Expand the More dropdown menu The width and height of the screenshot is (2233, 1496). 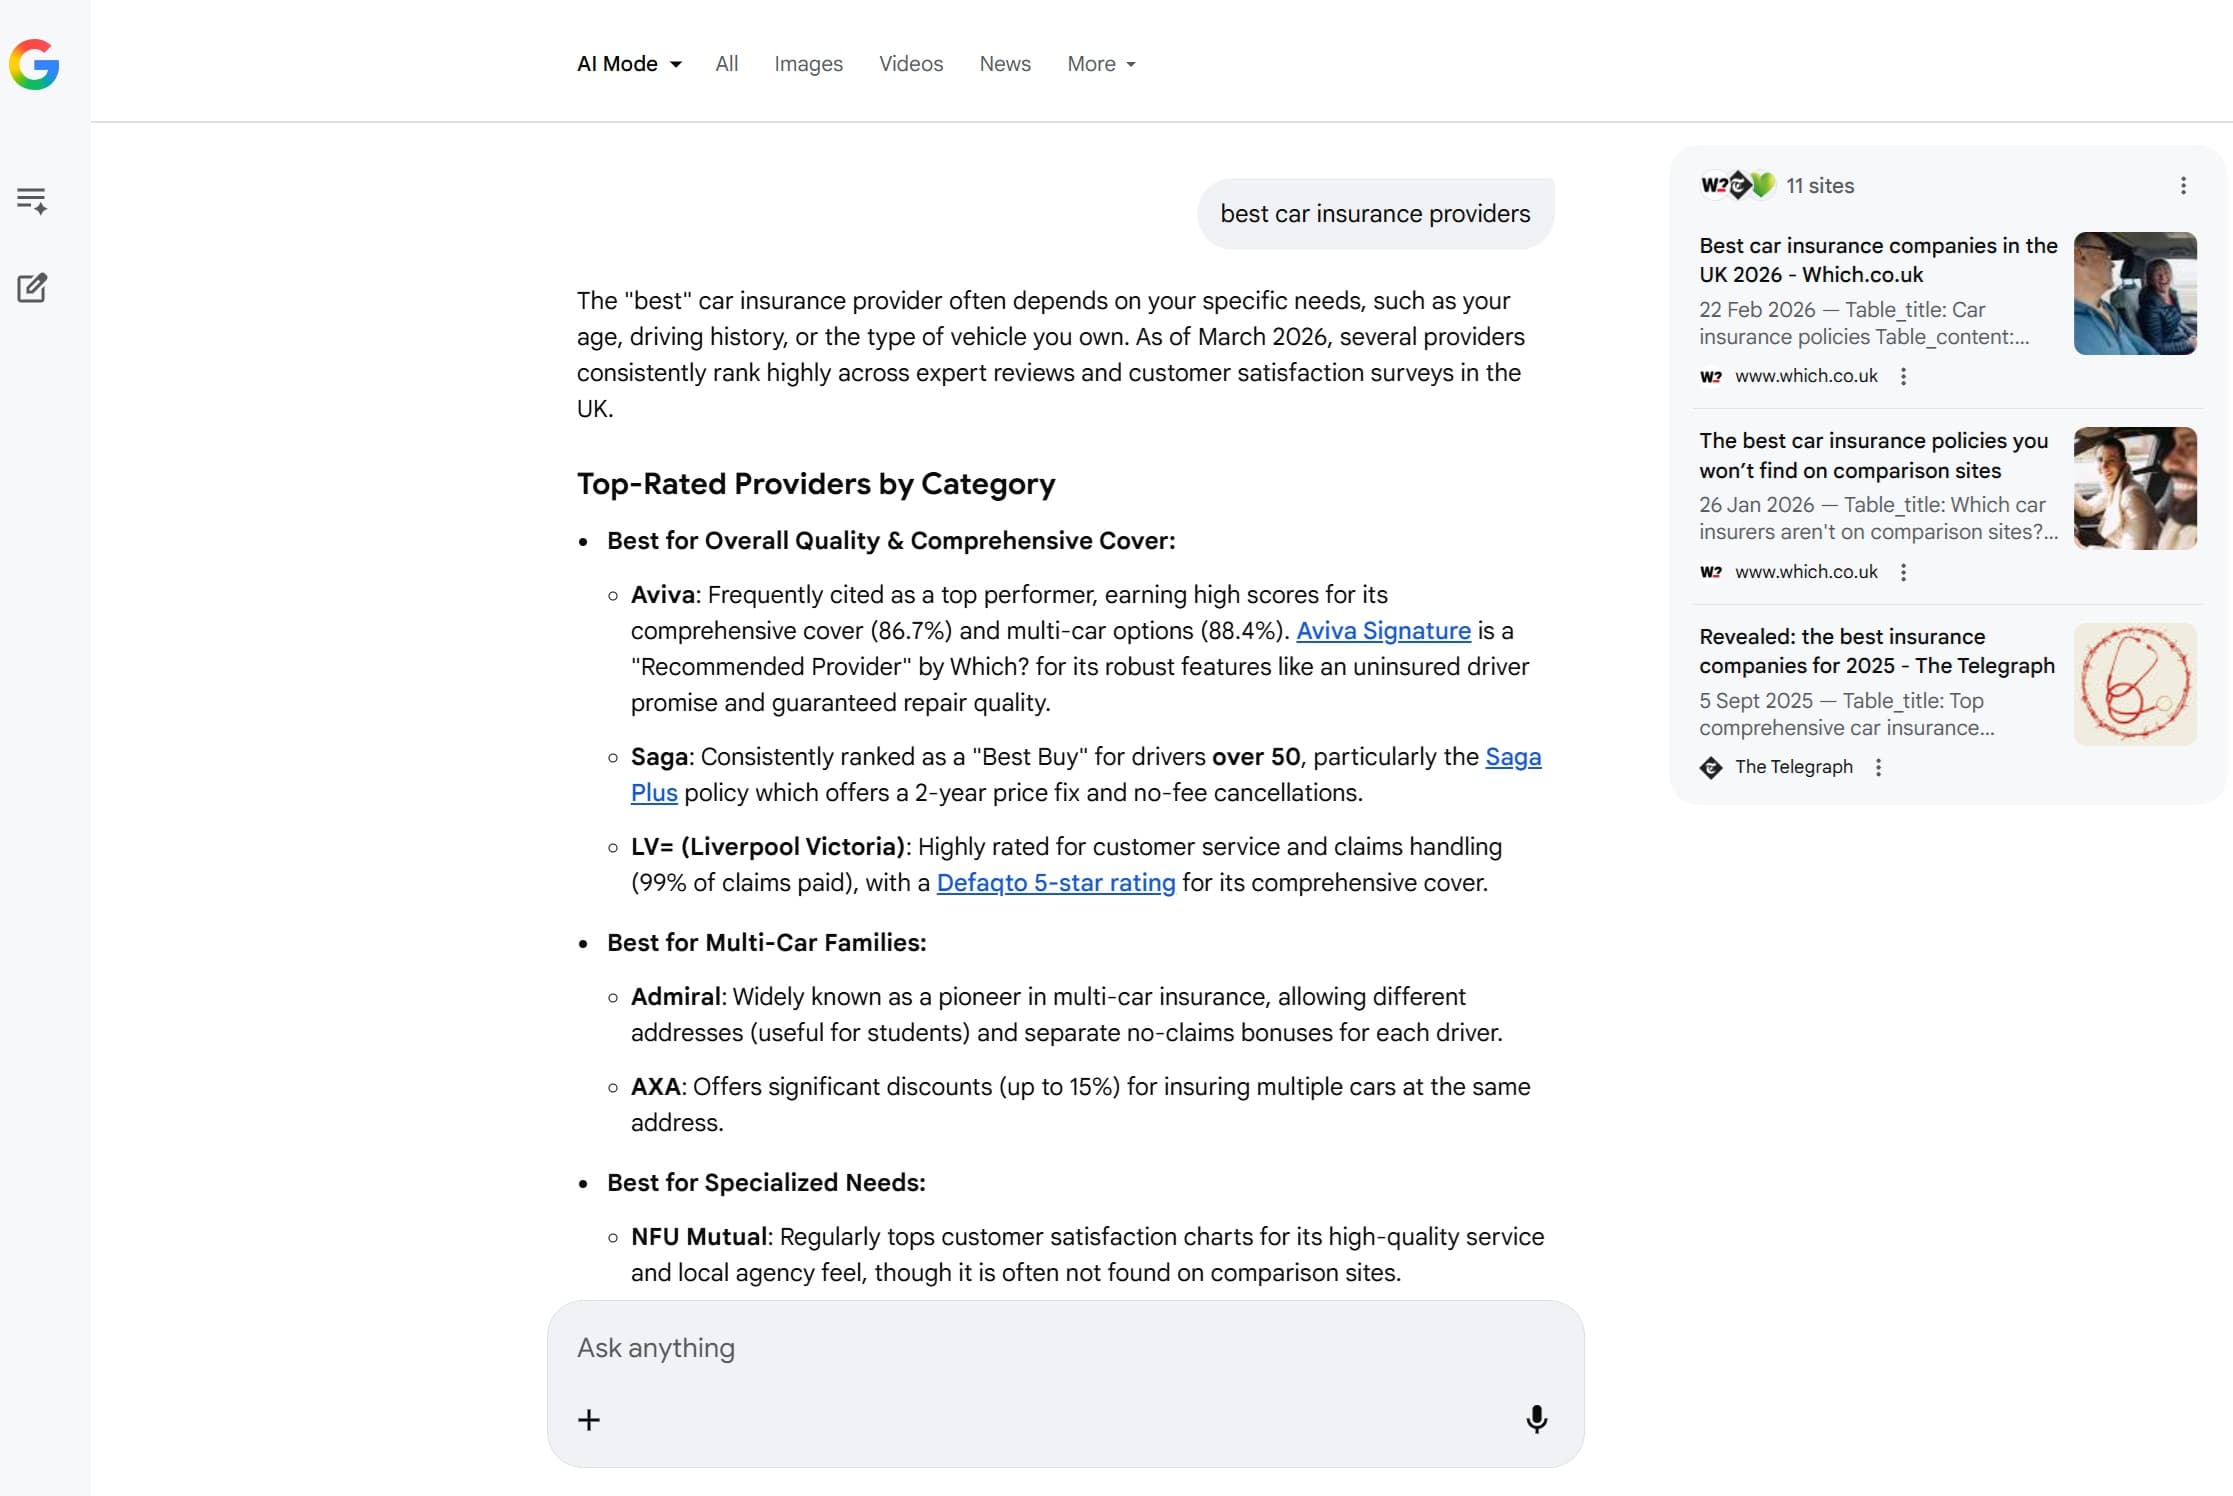(x=1101, y=64)
